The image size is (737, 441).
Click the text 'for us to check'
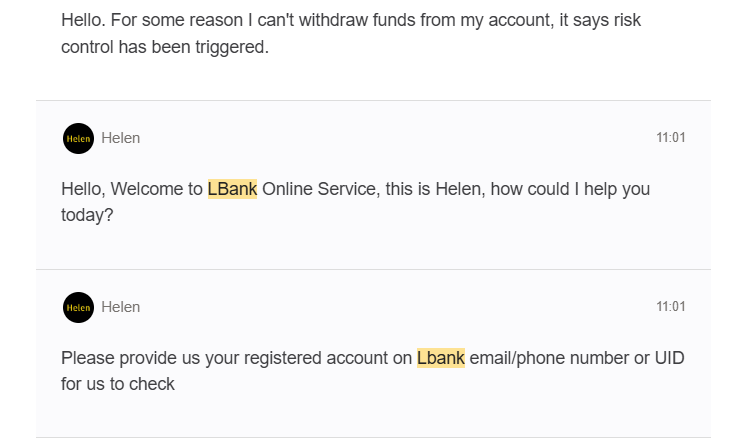click(x=118, y=384)
